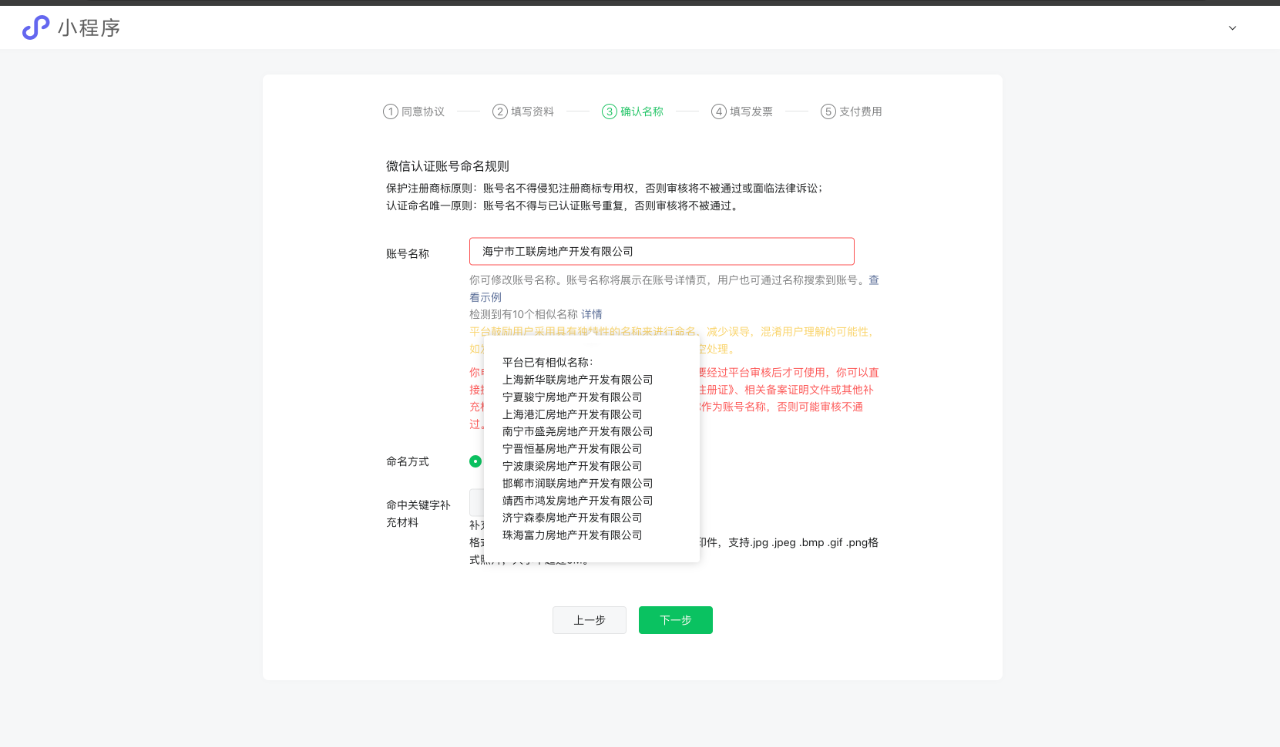This screenshot has width=1280, height=747.
Task: Go to step 4 填写发票
Action: pyautogui.click(x=742, y=111)
